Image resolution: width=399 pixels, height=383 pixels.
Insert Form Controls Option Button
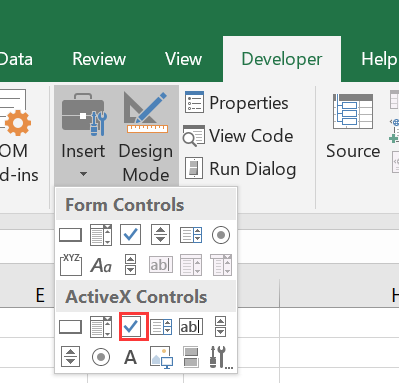221,235
